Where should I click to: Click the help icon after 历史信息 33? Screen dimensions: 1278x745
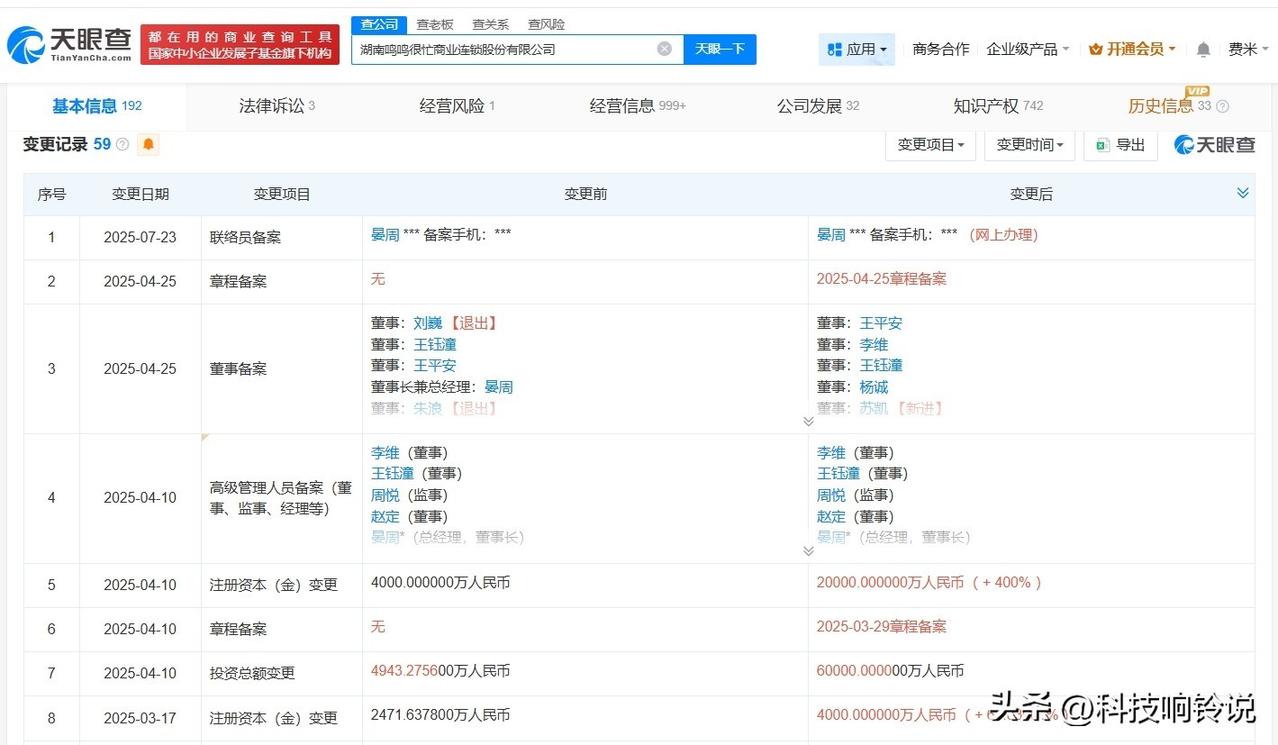[1222, 106]
